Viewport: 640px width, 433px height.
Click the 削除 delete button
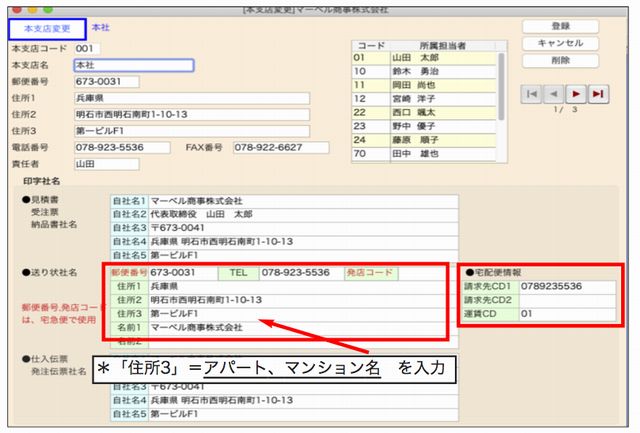560,60
